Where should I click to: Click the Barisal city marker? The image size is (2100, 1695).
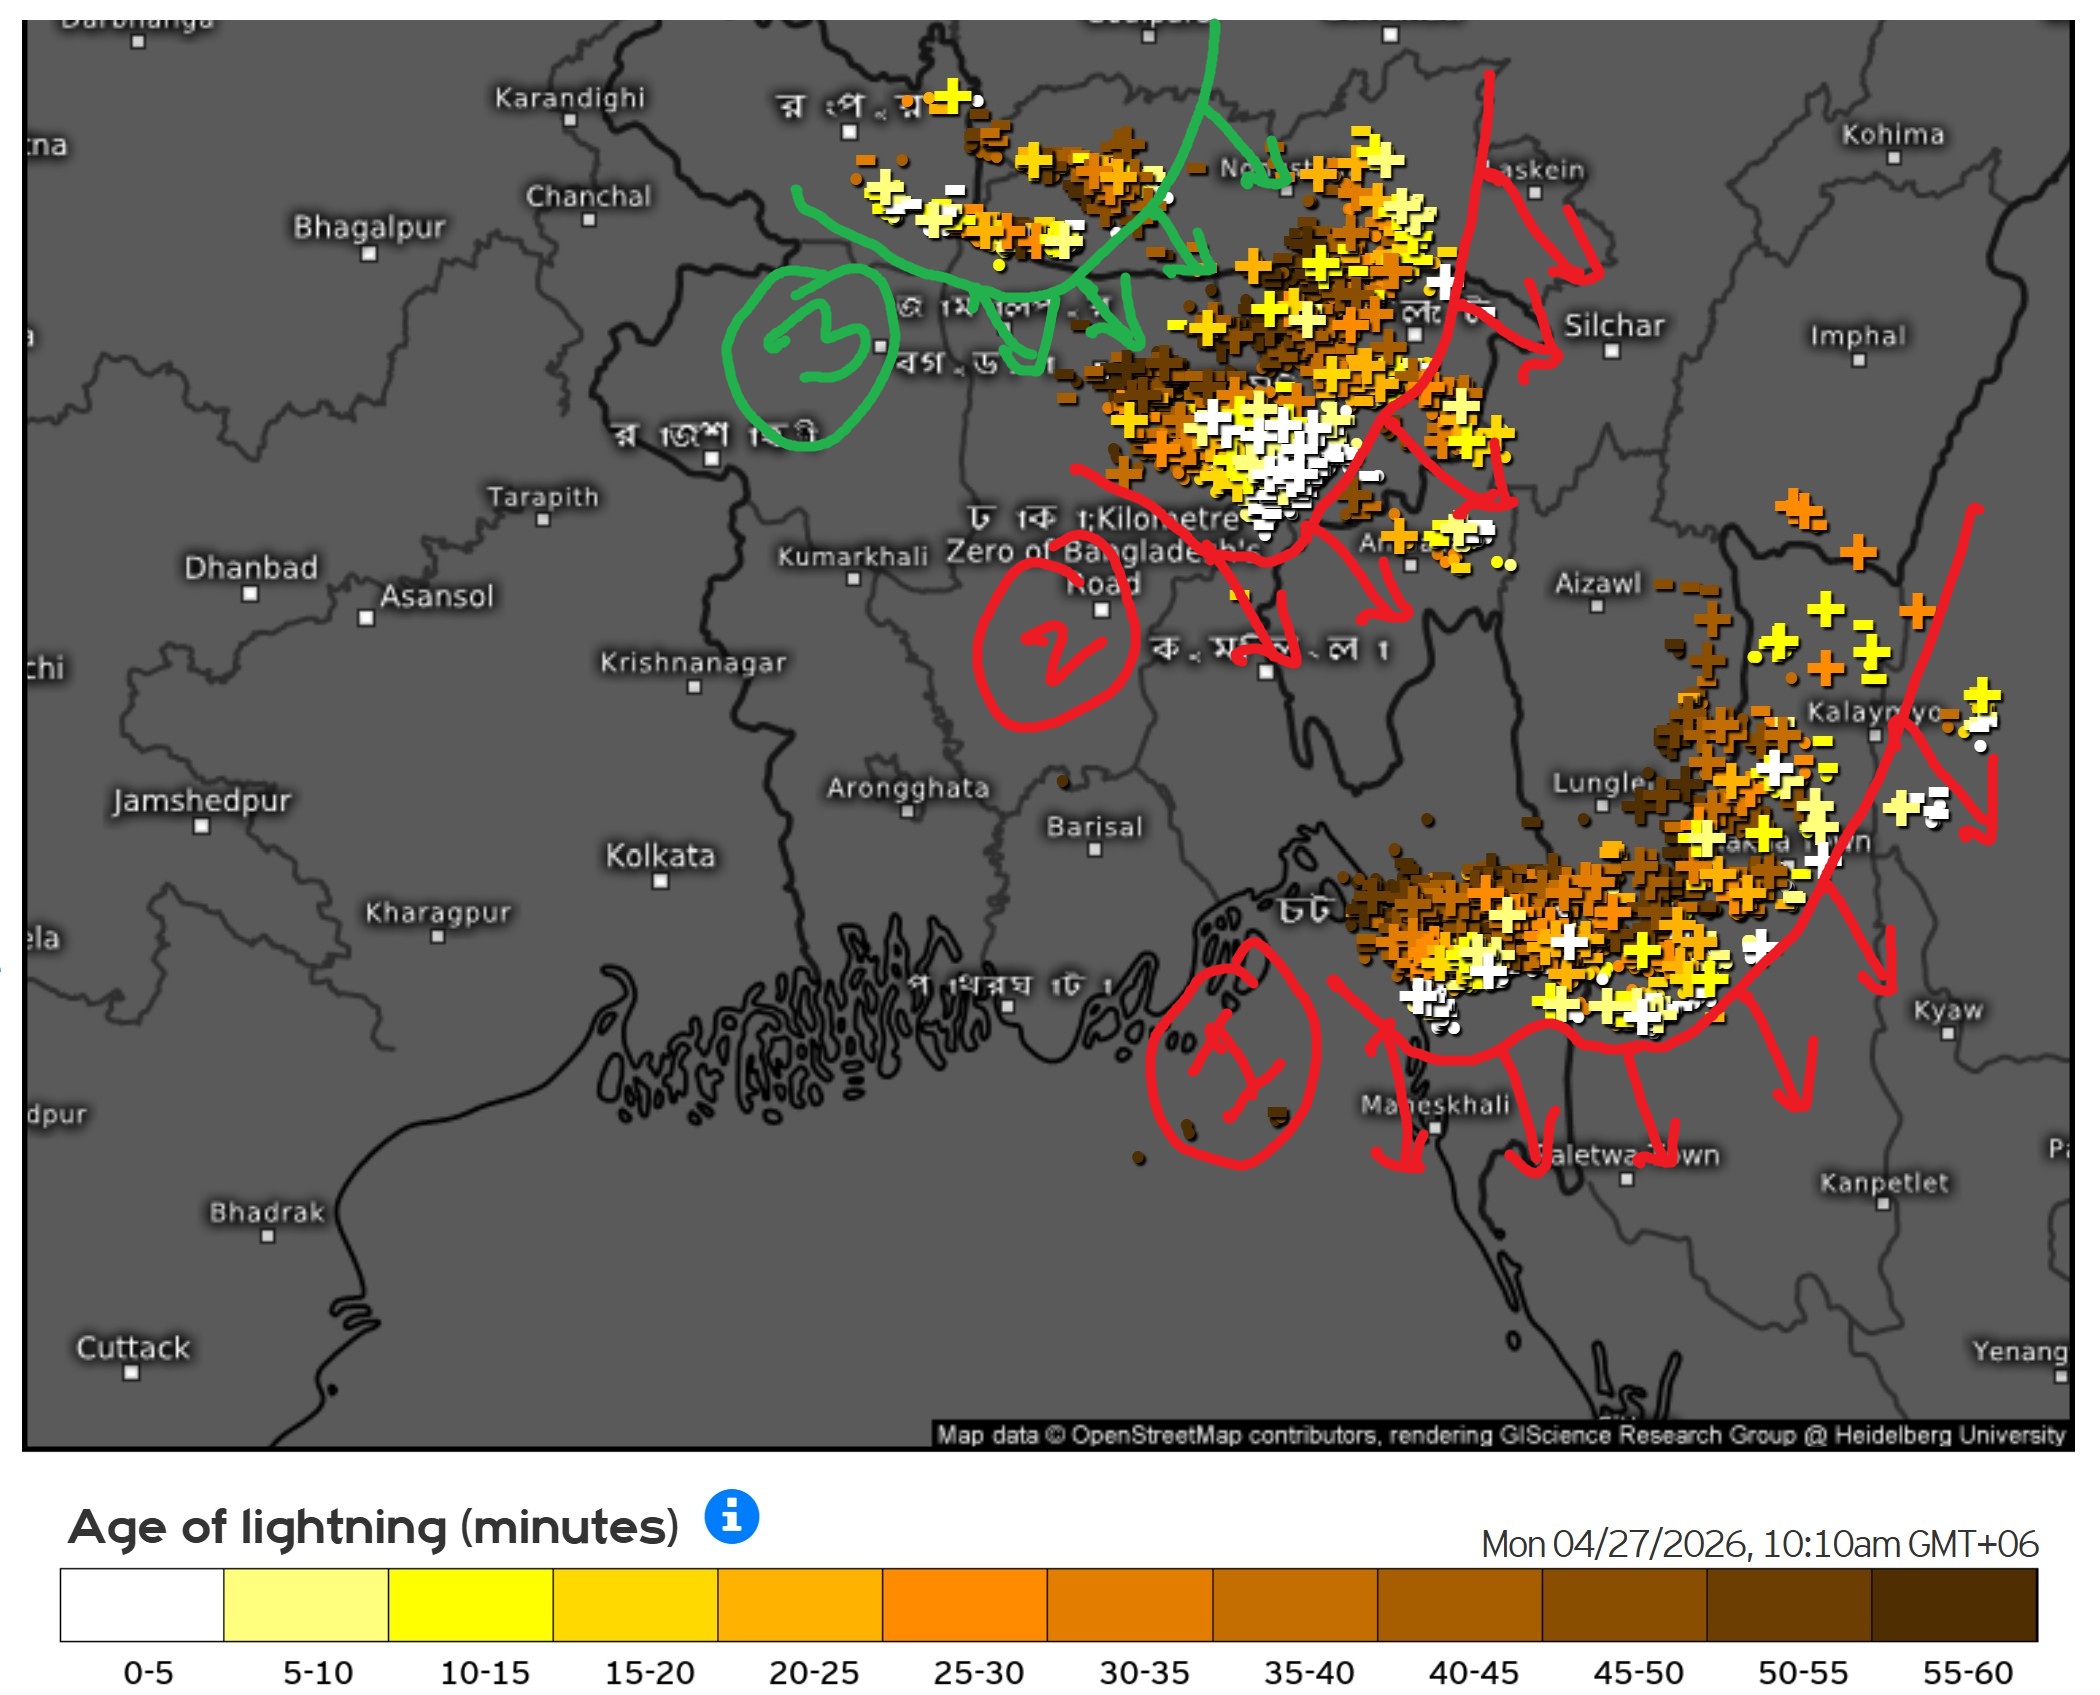point(1094,850)
